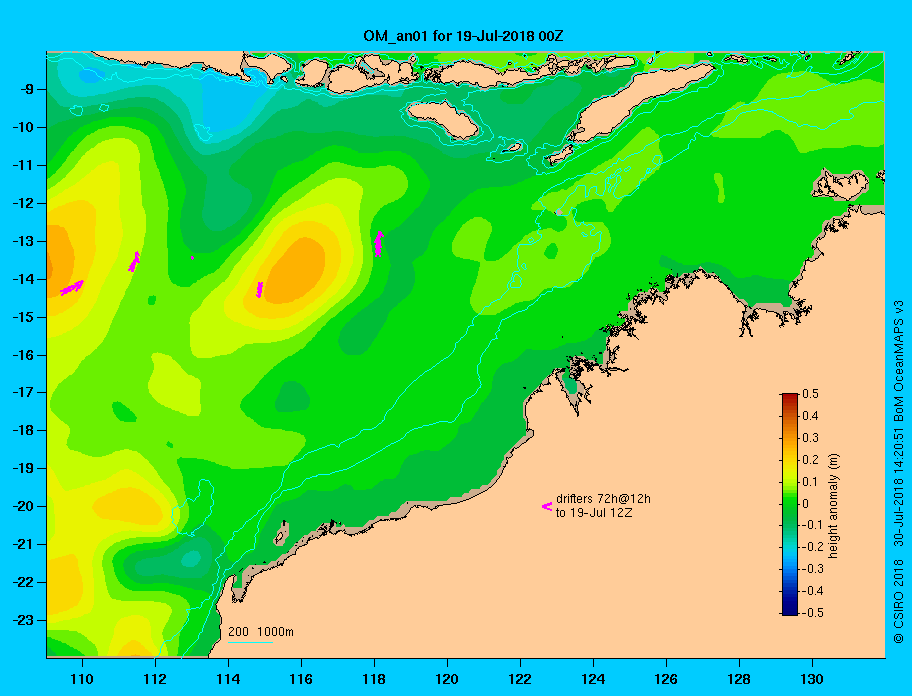
Task: Click the '-12' latitude axis label
Action: (x=23, y=204)
